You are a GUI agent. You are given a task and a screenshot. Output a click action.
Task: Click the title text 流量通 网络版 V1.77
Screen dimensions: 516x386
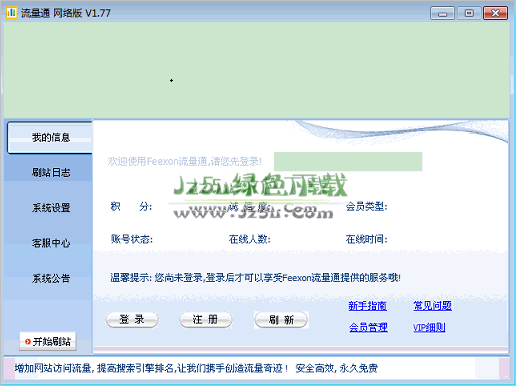66,13
